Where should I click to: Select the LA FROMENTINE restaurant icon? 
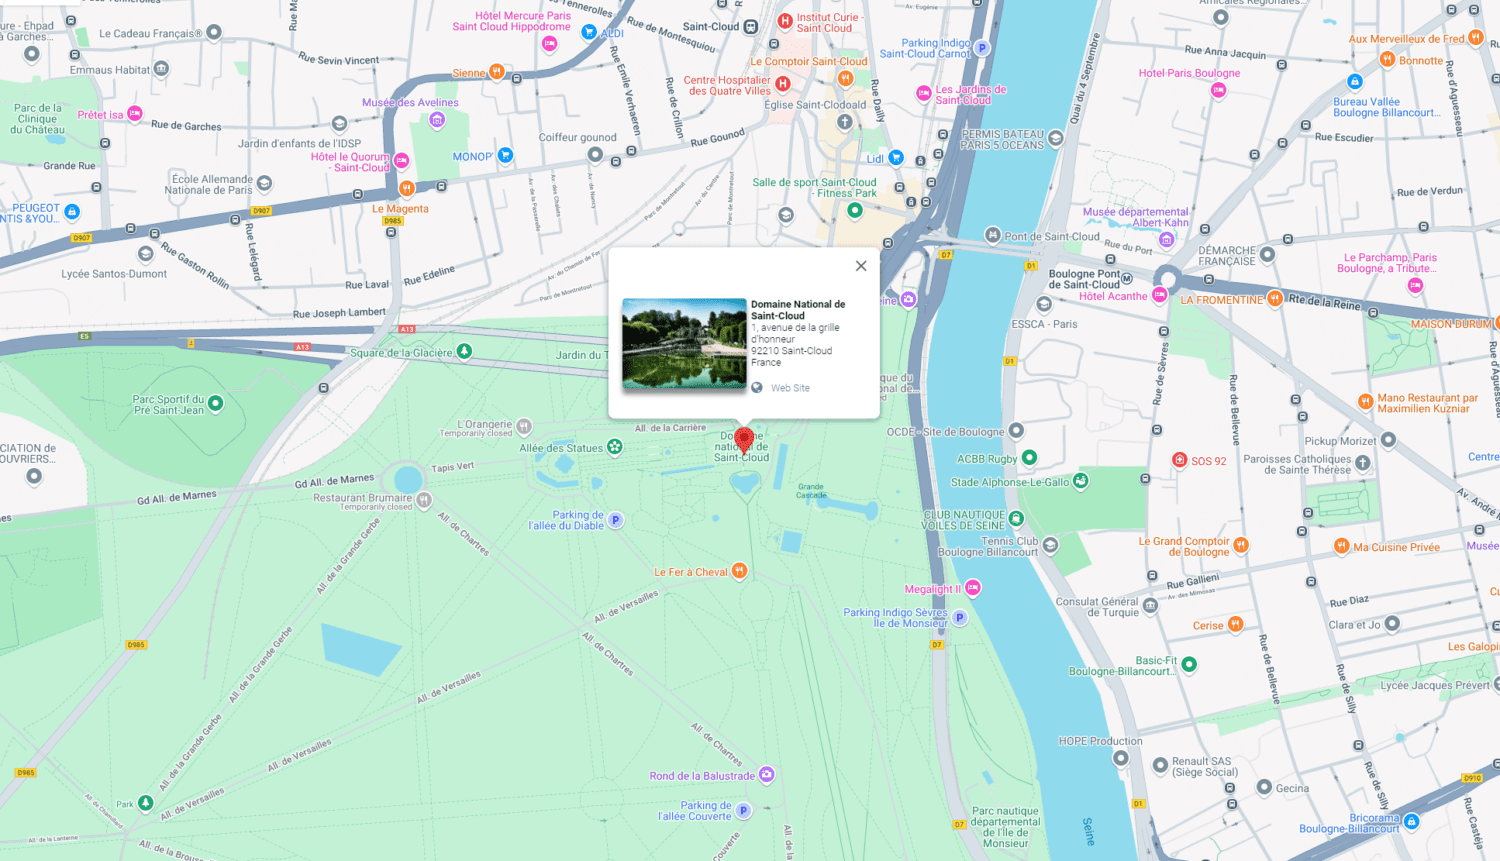pyautogui.click(x=1274, y=298)
